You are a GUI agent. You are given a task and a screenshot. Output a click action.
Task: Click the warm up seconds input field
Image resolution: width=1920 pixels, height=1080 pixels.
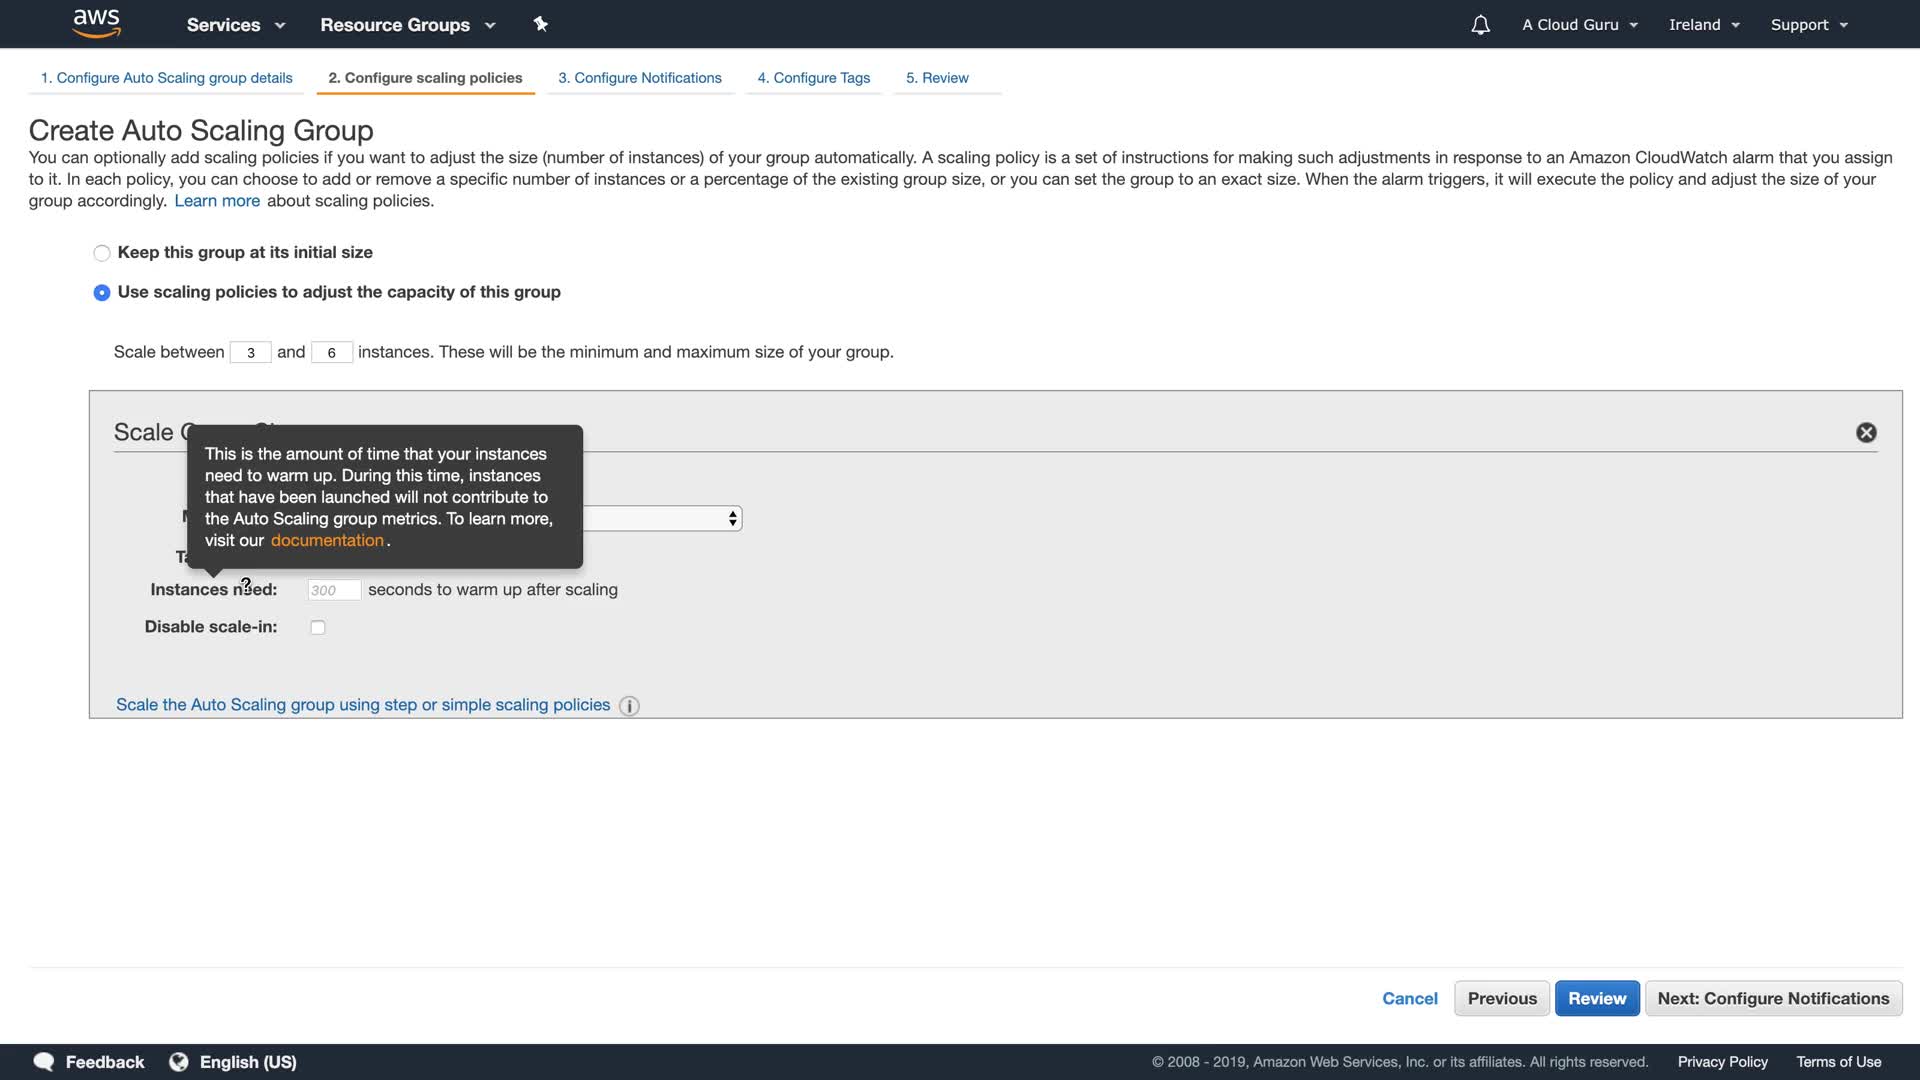pyautogui.click(x=334, y=590)
